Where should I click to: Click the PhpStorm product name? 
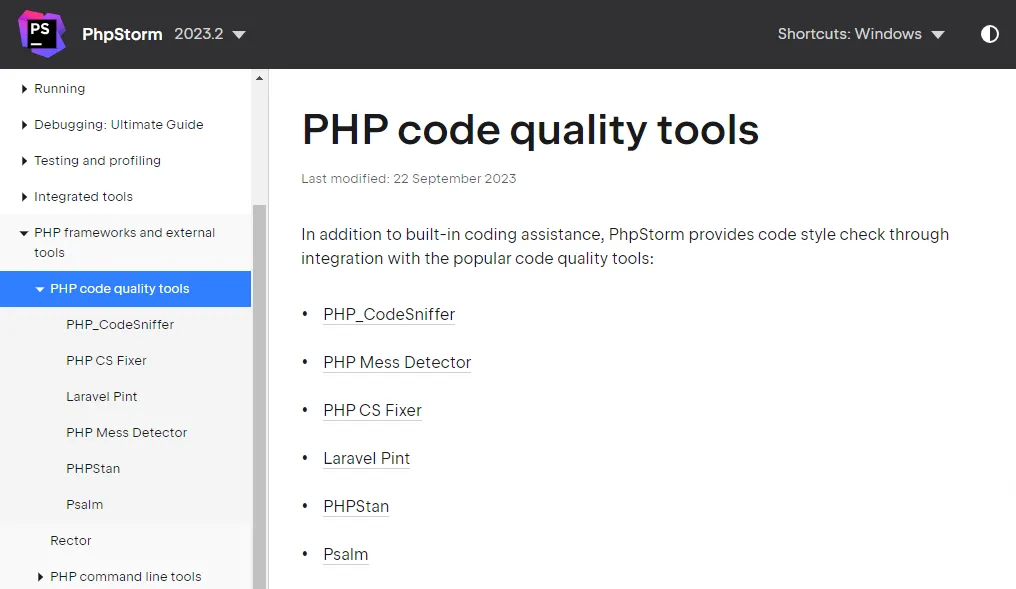click(122, 34)
